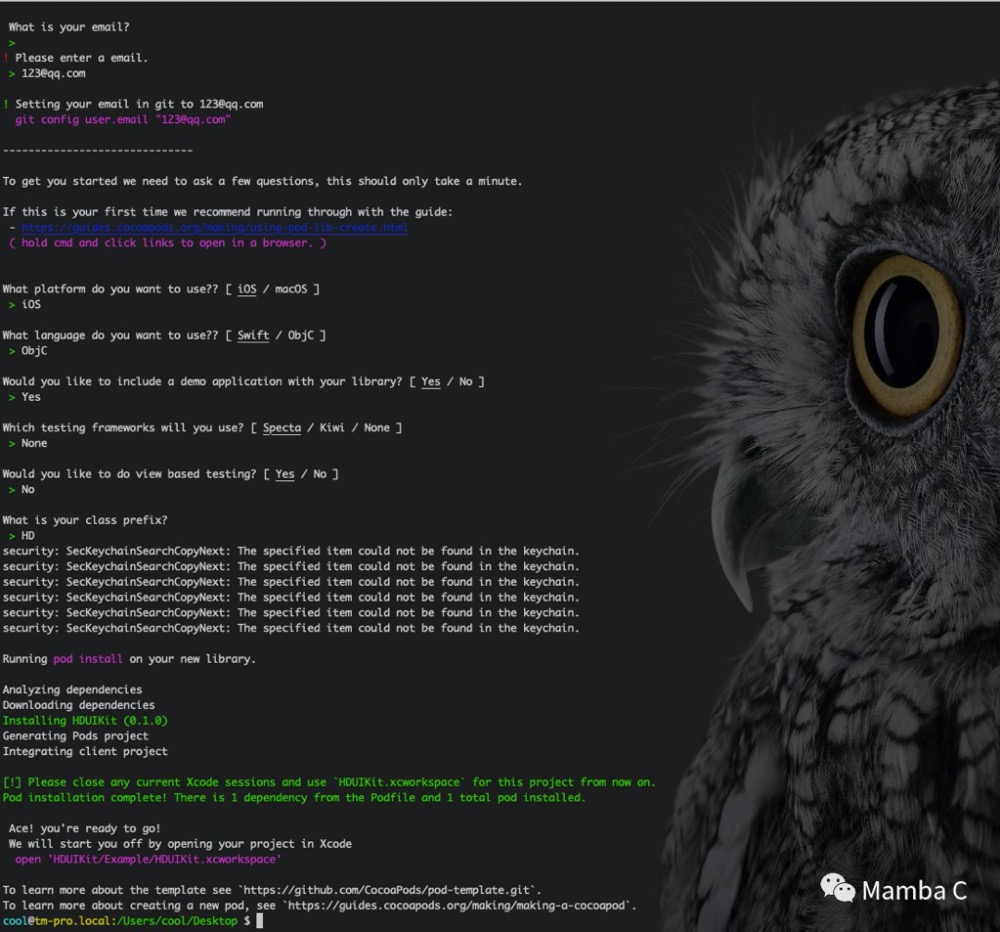Click the macOS platform option text
Screen dimensions: 1000x932
[x=291, y=289]
